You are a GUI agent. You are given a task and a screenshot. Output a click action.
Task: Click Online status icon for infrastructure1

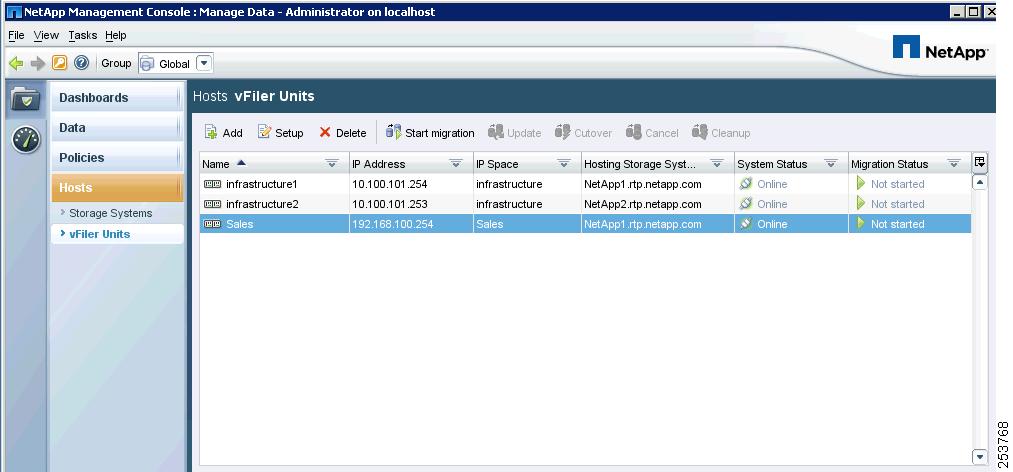(746, 184)
